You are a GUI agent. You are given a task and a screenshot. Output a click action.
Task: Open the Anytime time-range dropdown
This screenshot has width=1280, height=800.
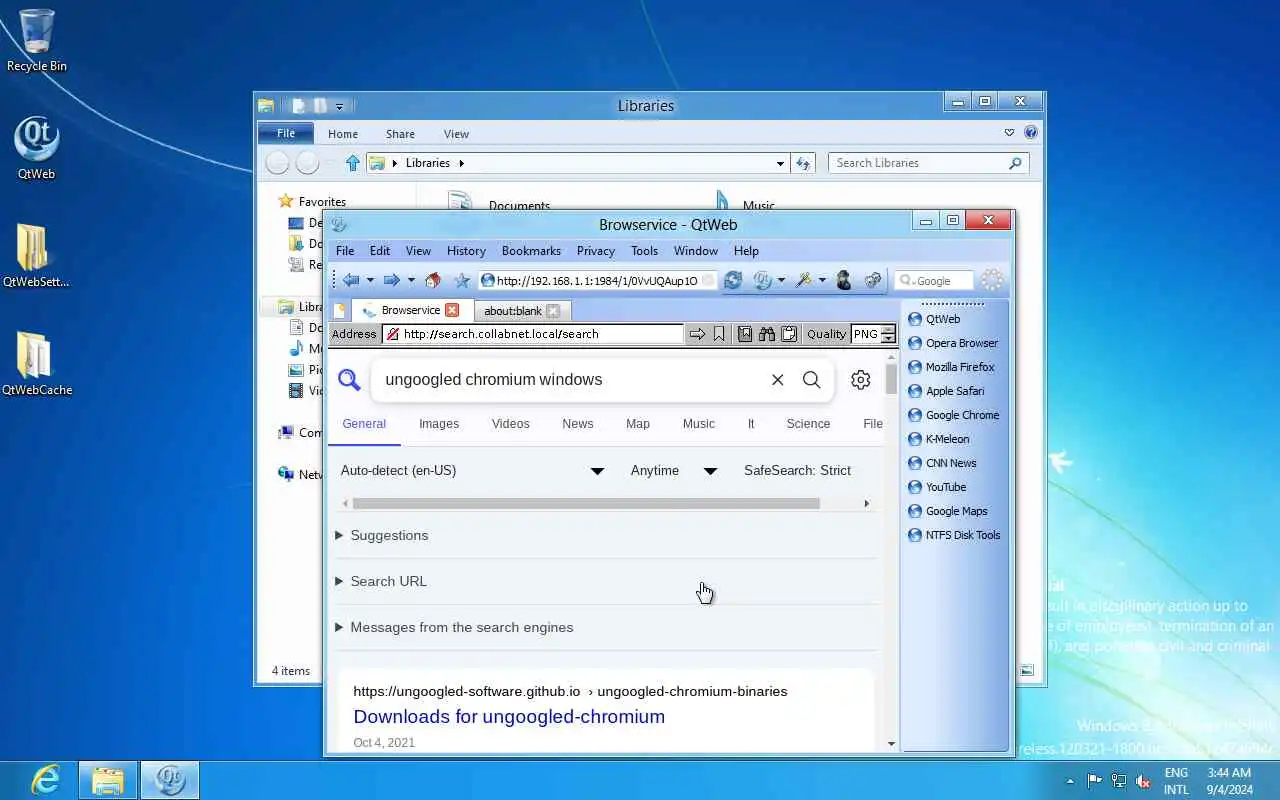[674, 471]
